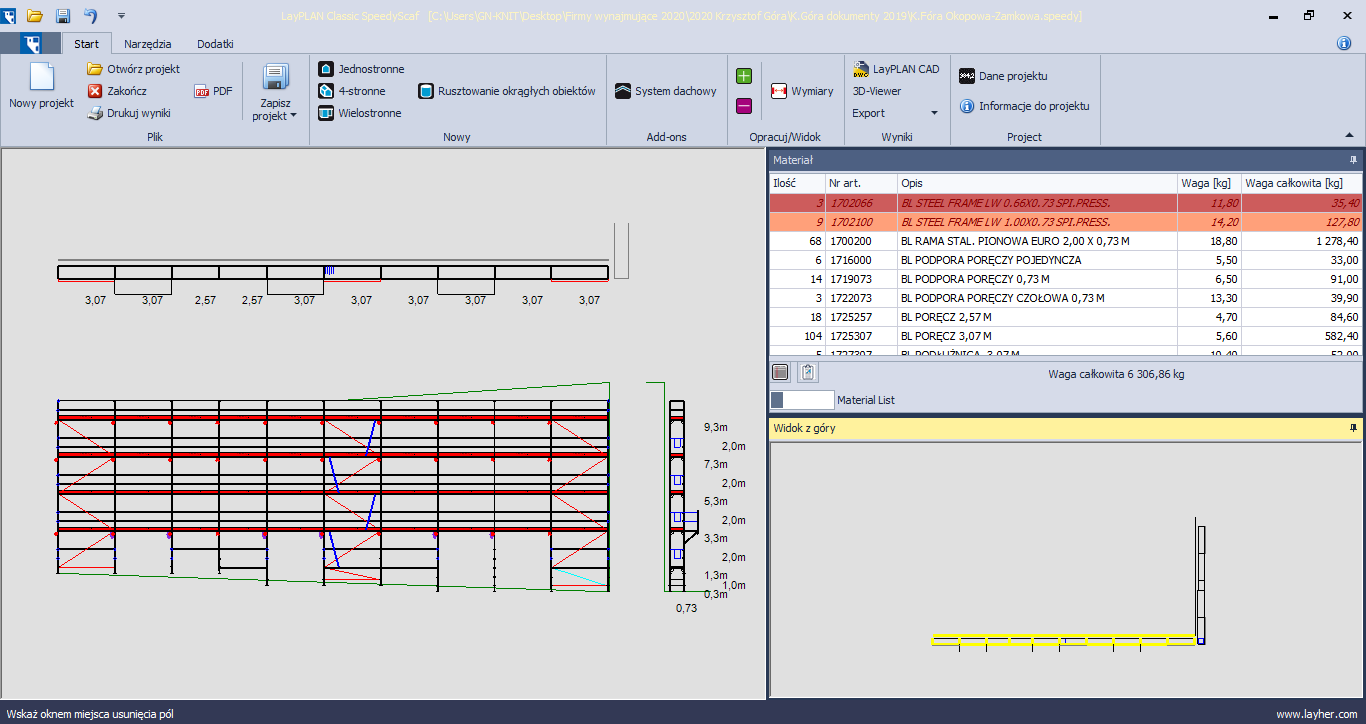Click total weight 582,40 cell
Screen dimensions: 1366x724
[x=1302, y=336]
